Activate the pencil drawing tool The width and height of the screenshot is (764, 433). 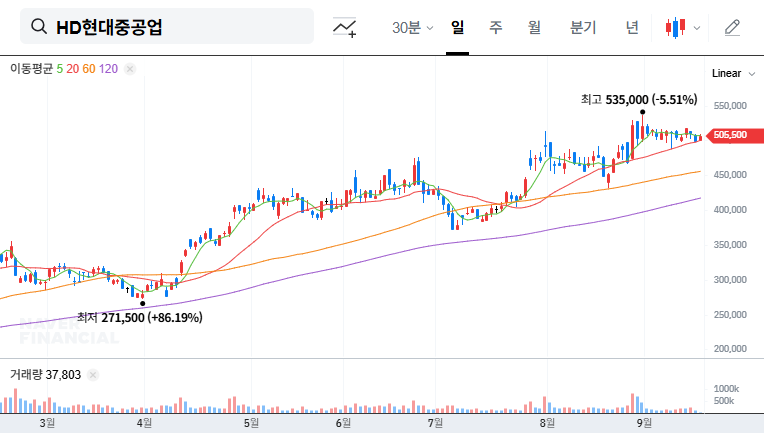click(732, 28)
